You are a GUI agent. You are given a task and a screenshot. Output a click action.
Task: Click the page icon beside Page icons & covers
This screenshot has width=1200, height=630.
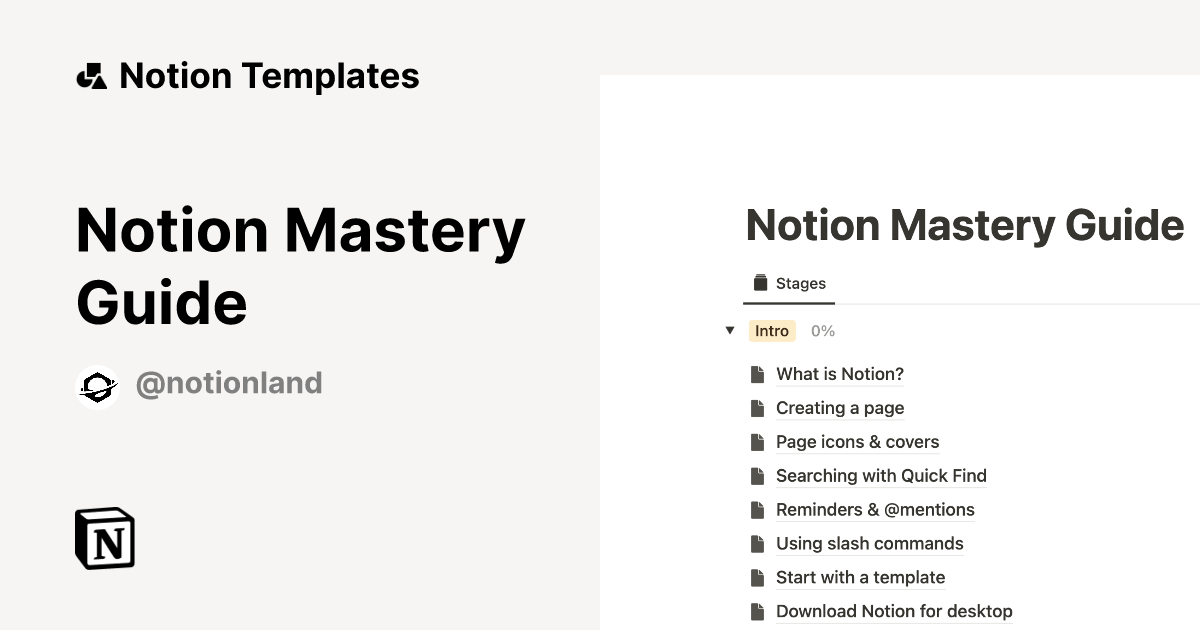click(x=758, y=442)
